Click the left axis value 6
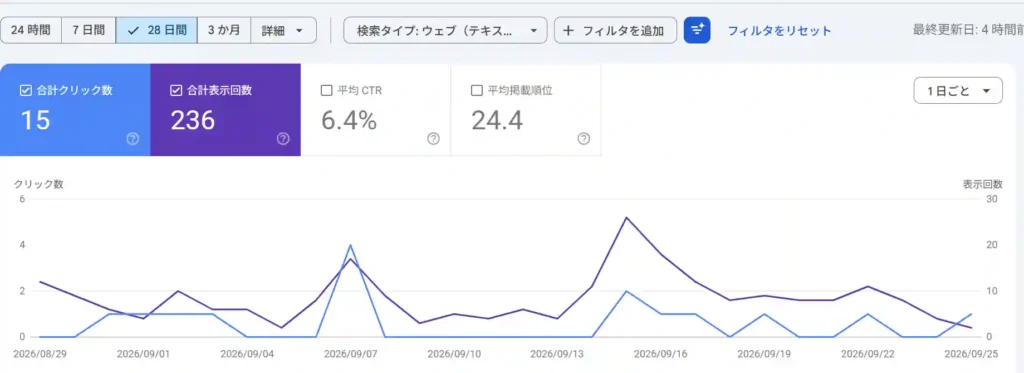Image resolution: width=1024 pixels, height=373 pixels. (22, 199)
